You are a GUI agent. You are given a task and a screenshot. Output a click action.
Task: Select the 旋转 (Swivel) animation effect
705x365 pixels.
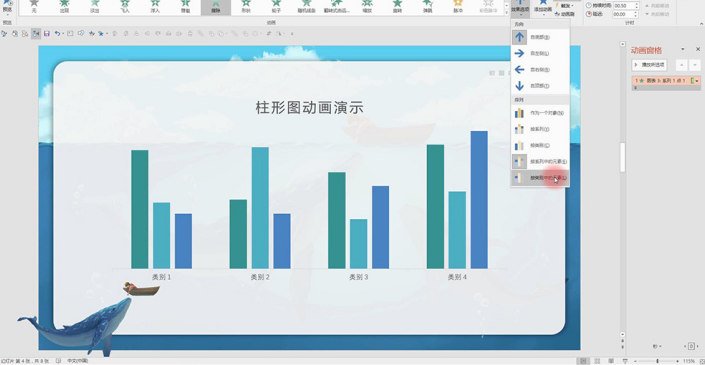click(397, 7)
